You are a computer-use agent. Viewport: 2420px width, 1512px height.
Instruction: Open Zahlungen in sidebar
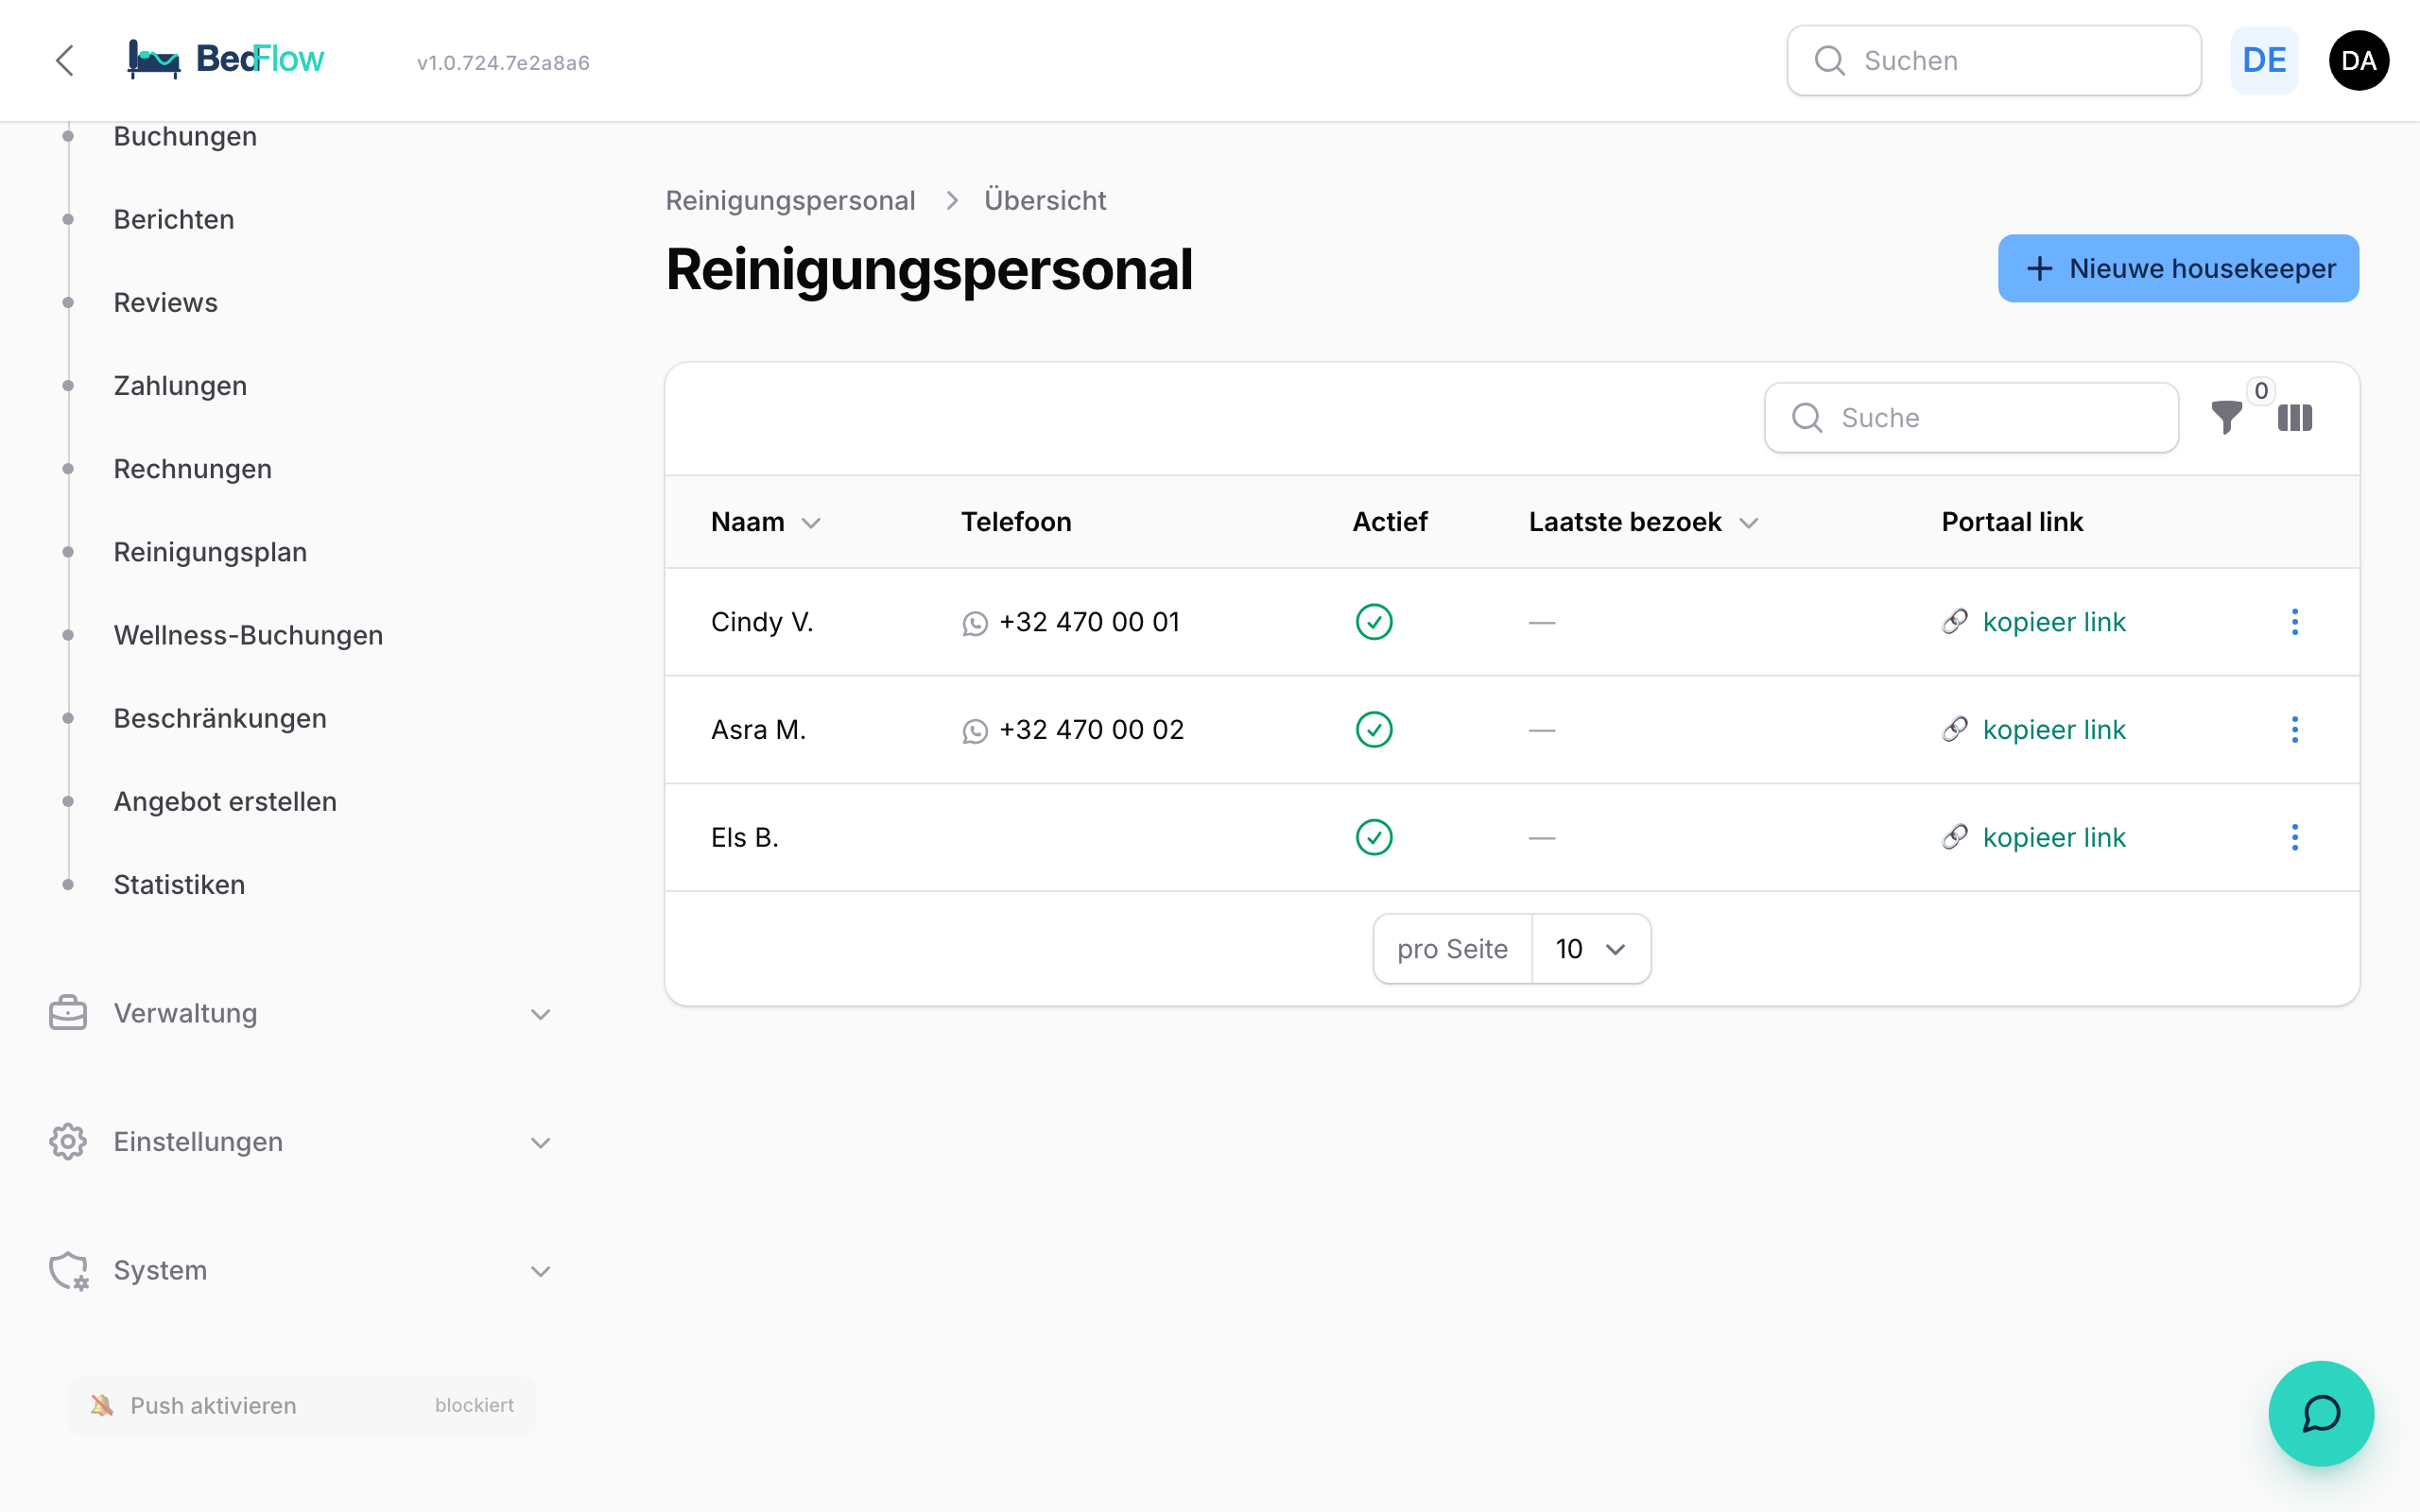click(x=180, y=385)
